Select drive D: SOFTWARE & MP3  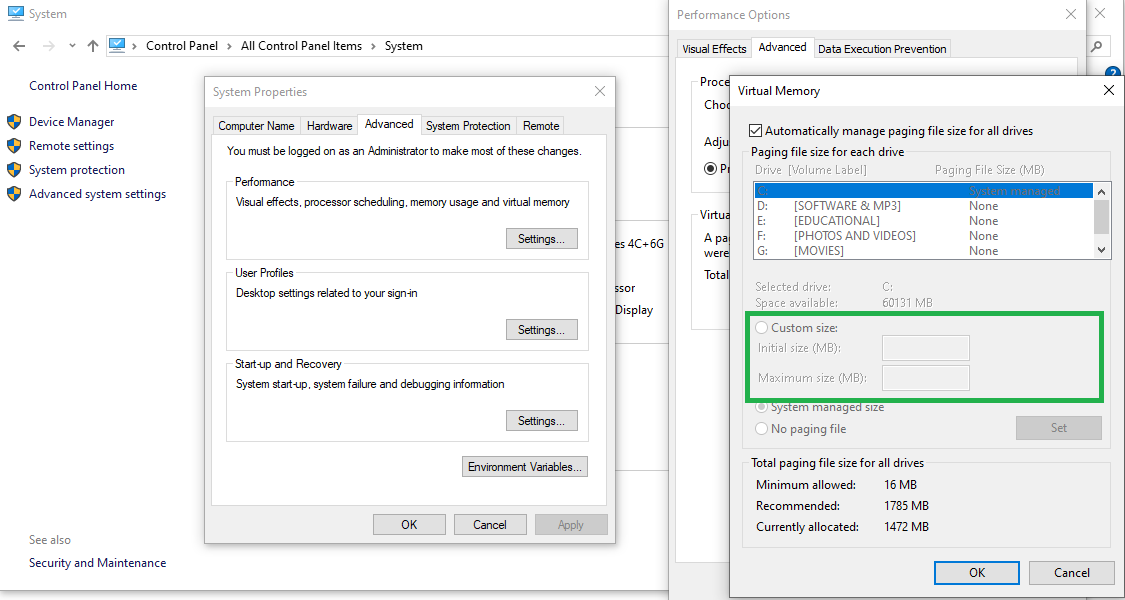923,206
